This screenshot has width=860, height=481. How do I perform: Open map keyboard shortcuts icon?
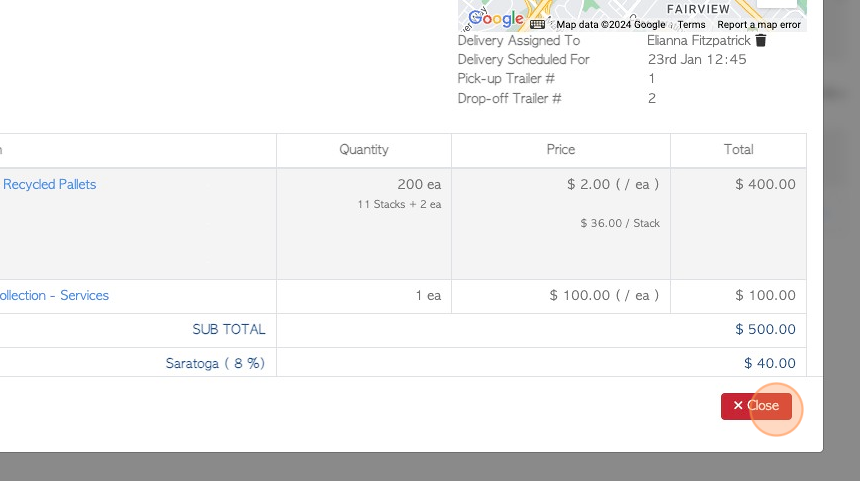coord(538,24)
